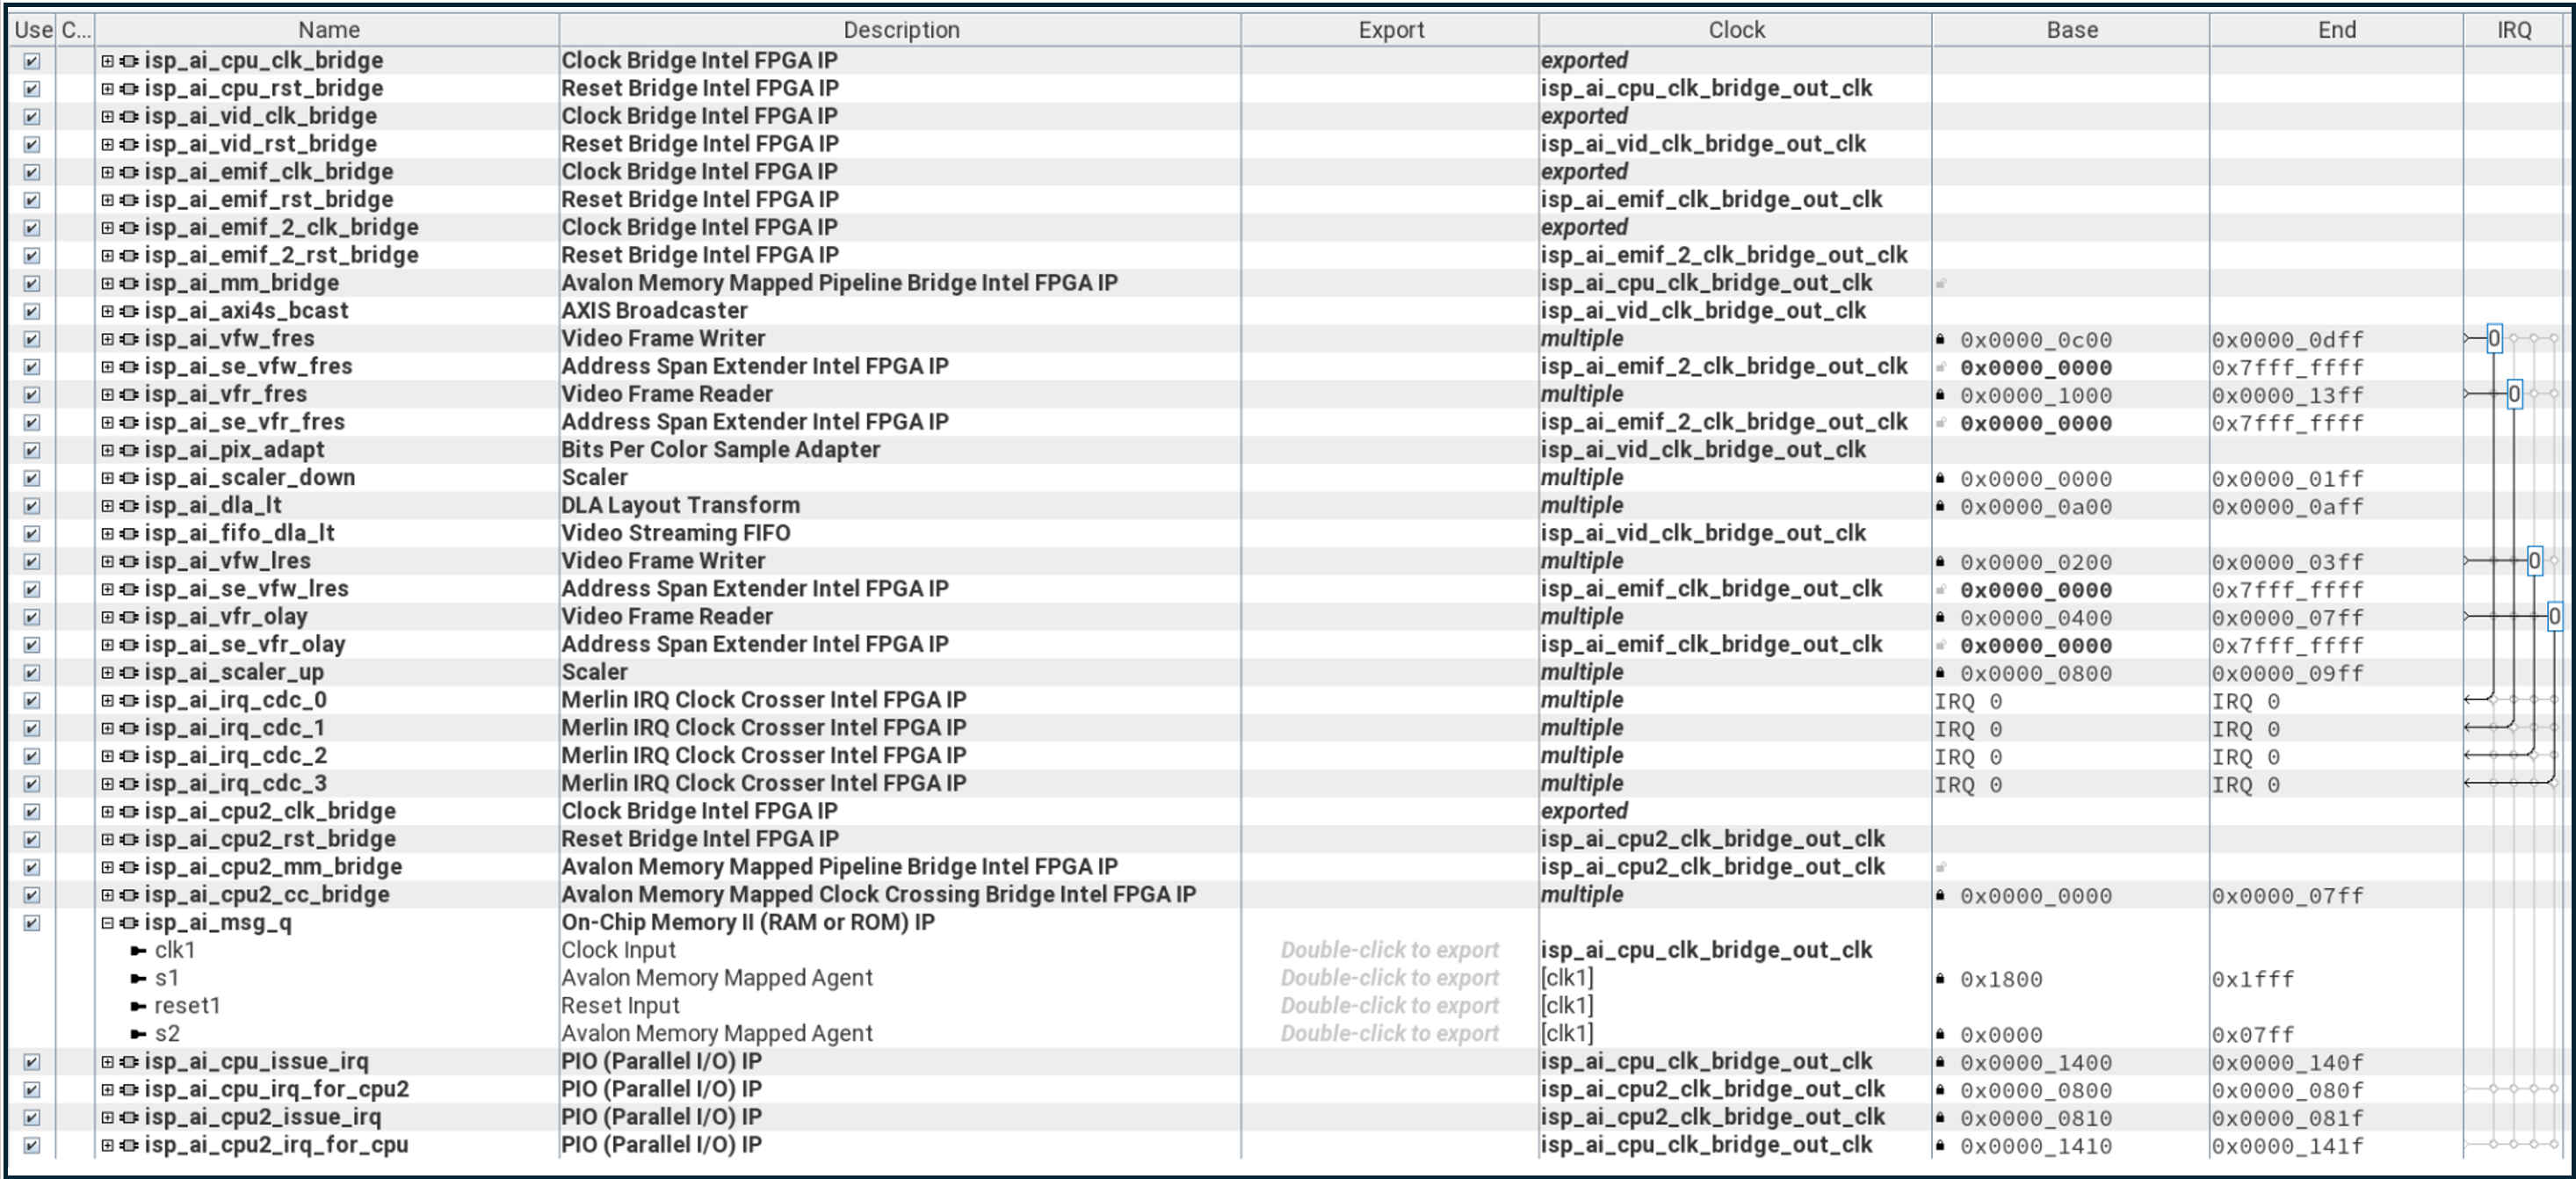Click lock icon beside isp_ai_msg_q s1 base
The width and height of the screenshot is (2576, 1179).
tap(1940, 979)
